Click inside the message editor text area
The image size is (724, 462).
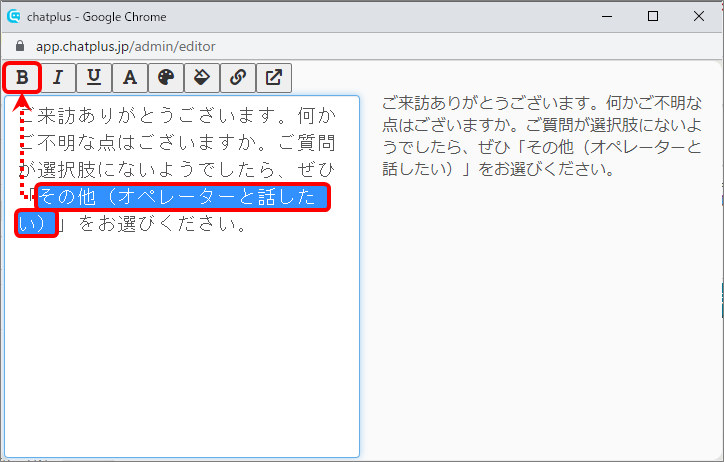(182, 276)
